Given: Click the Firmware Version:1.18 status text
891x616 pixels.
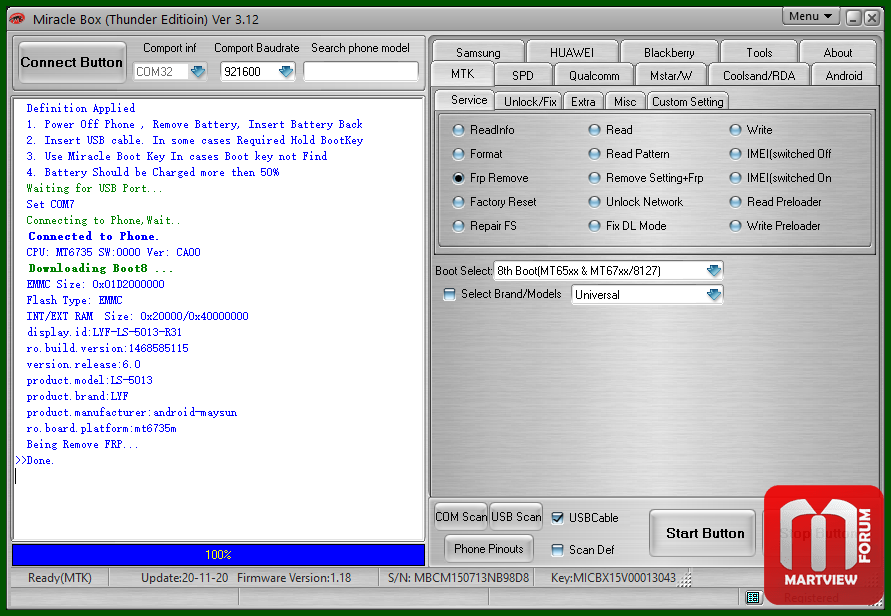Looking at the screenshot, I should (x=294, y=578).
